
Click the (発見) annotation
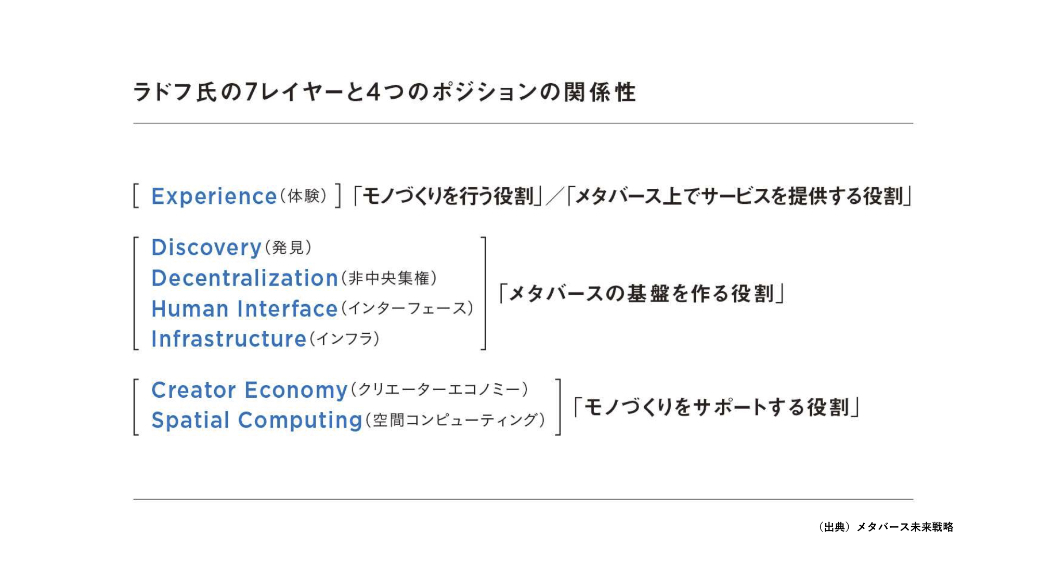coord(287,247)
